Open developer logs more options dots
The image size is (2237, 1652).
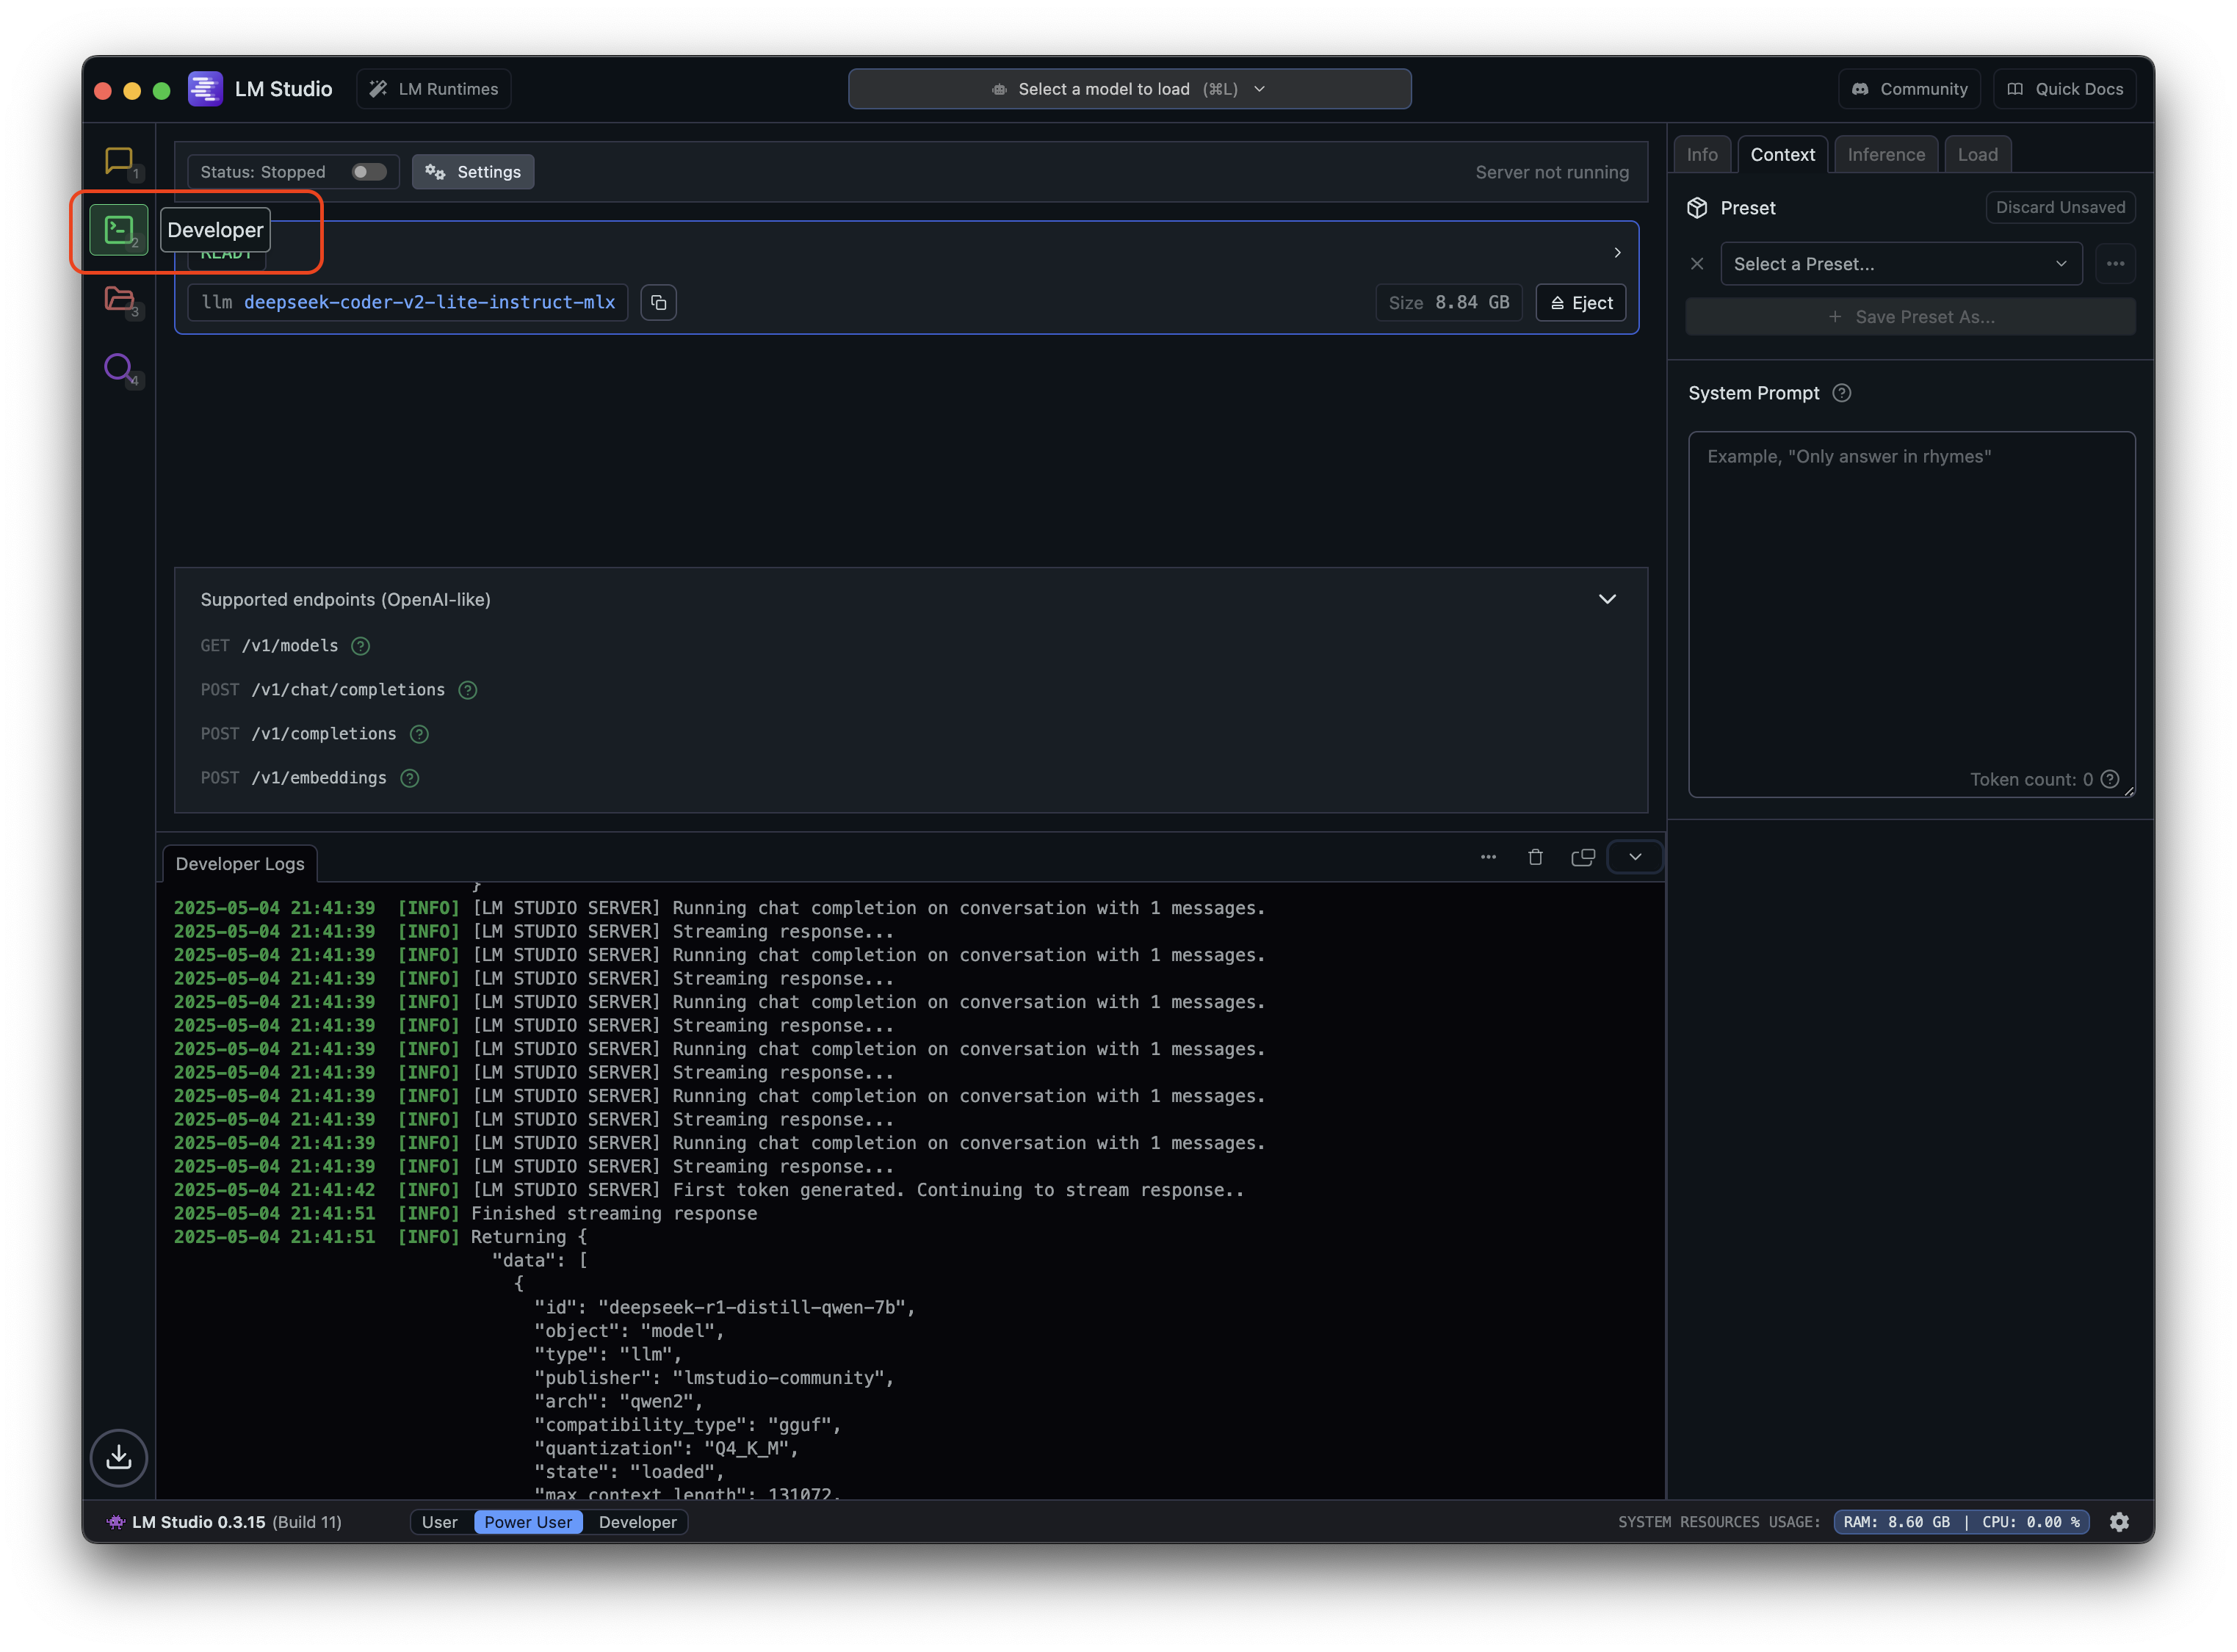pyautogui.click(x=1488, y=857)
